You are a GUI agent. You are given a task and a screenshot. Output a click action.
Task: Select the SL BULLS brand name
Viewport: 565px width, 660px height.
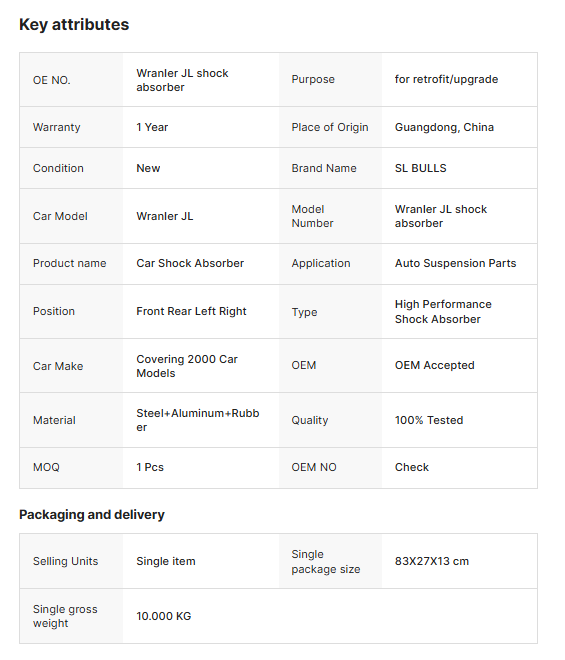421,168
